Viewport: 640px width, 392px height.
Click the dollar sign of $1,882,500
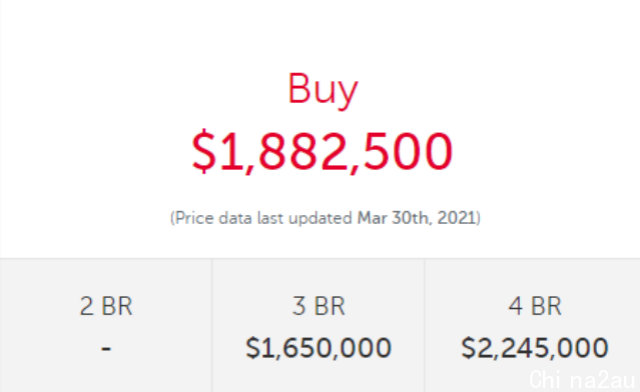coord(204,151)
